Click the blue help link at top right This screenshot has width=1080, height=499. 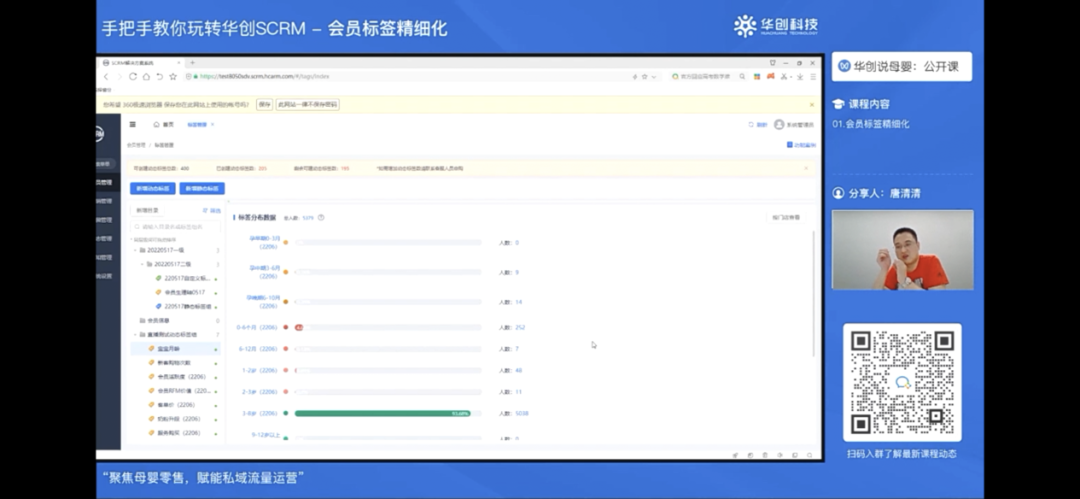801,145
